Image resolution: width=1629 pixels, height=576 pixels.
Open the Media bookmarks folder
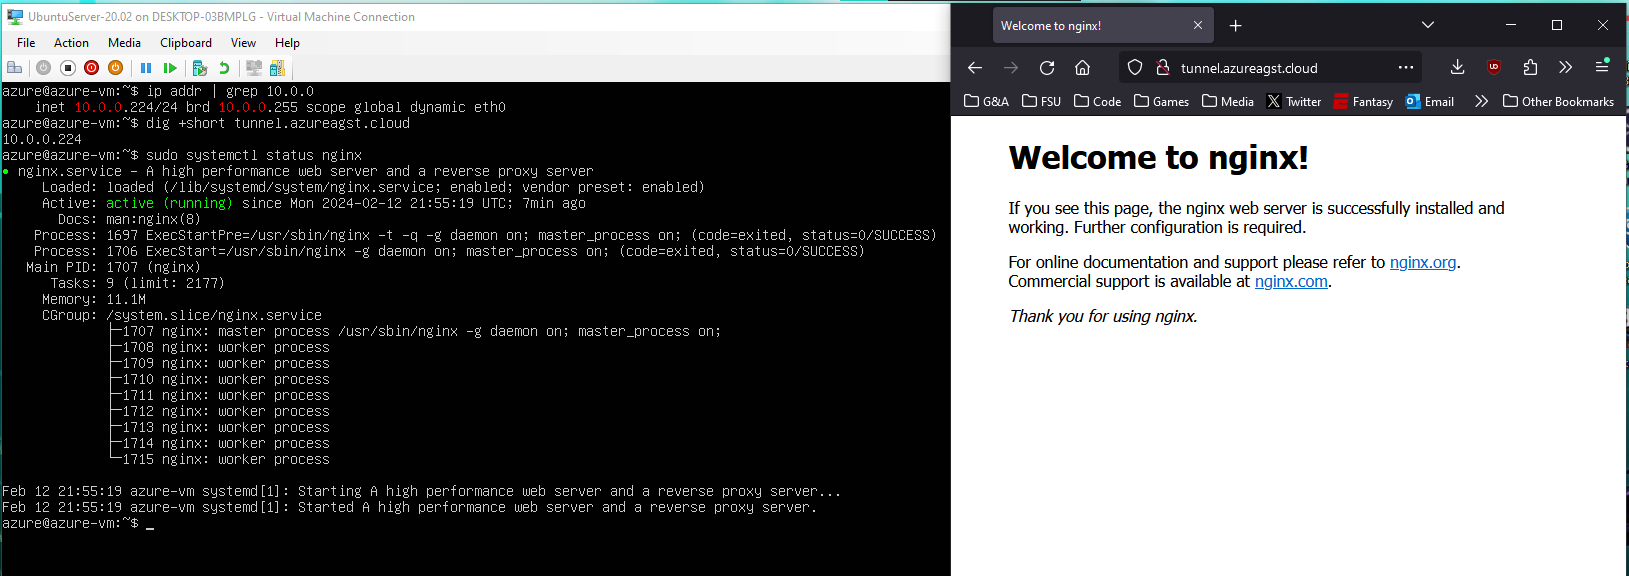pos(1227,101)
